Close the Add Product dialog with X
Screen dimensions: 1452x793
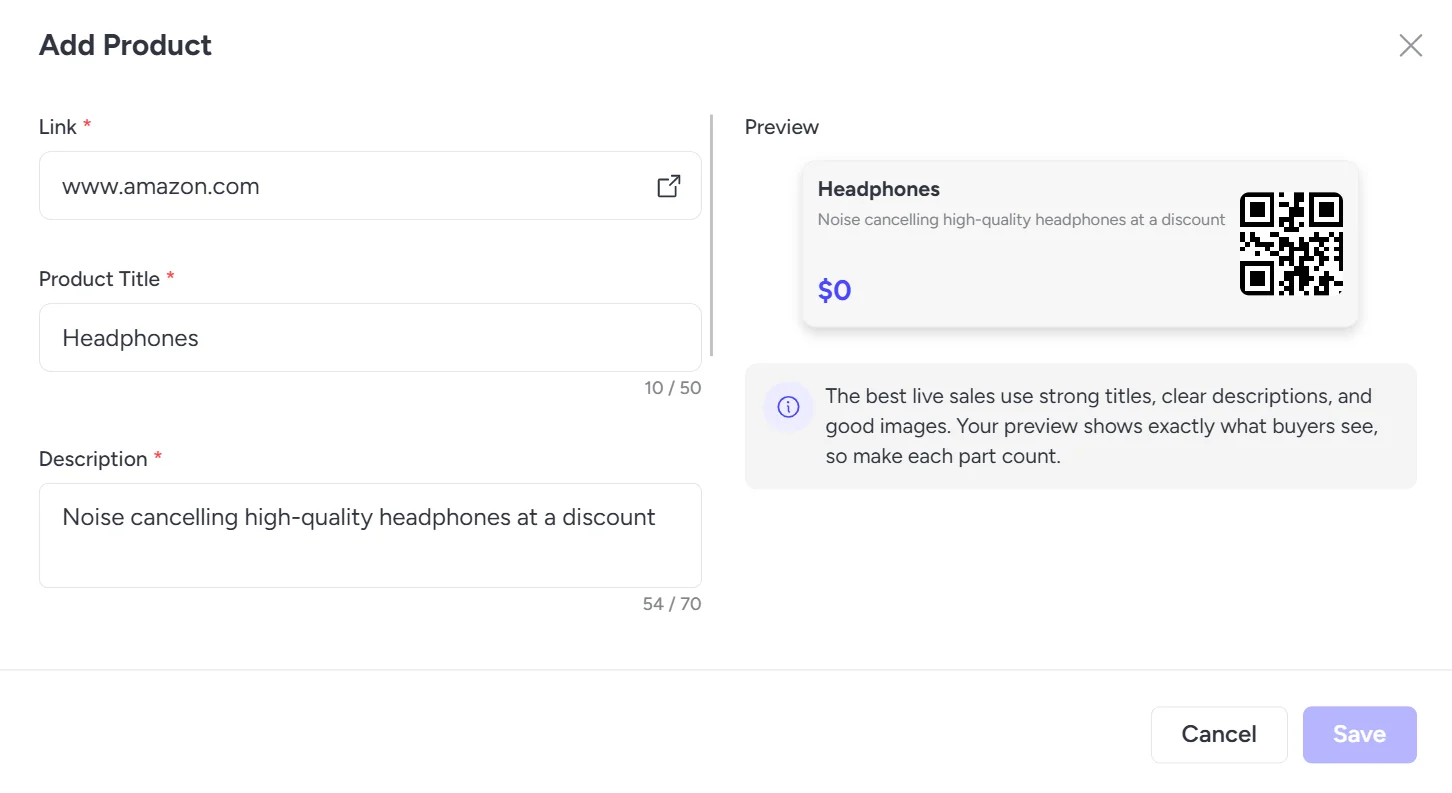click(1410, 45)
